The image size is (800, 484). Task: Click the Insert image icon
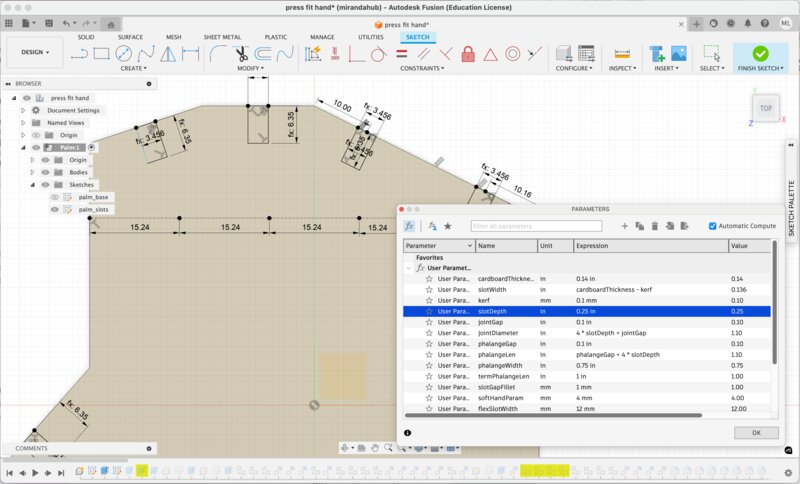point(679,54)
